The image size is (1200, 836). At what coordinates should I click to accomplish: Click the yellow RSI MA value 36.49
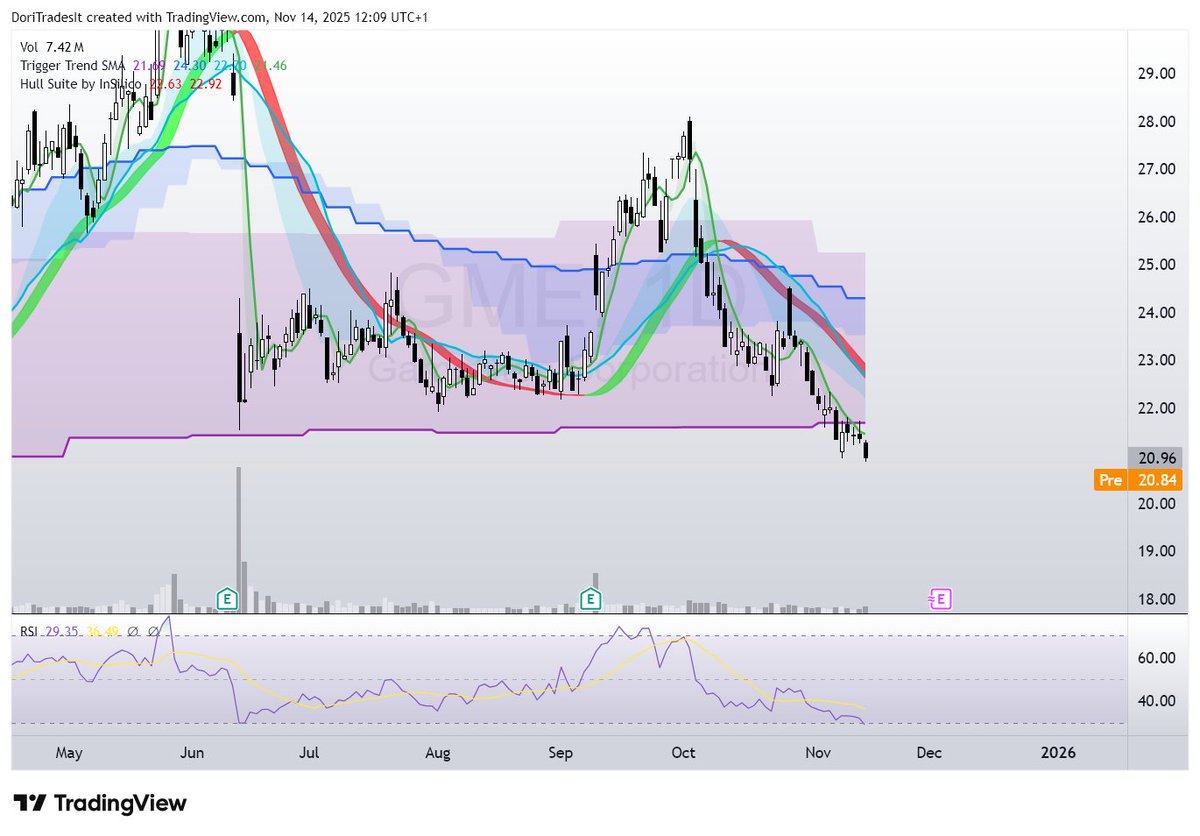tap(103, 631)
